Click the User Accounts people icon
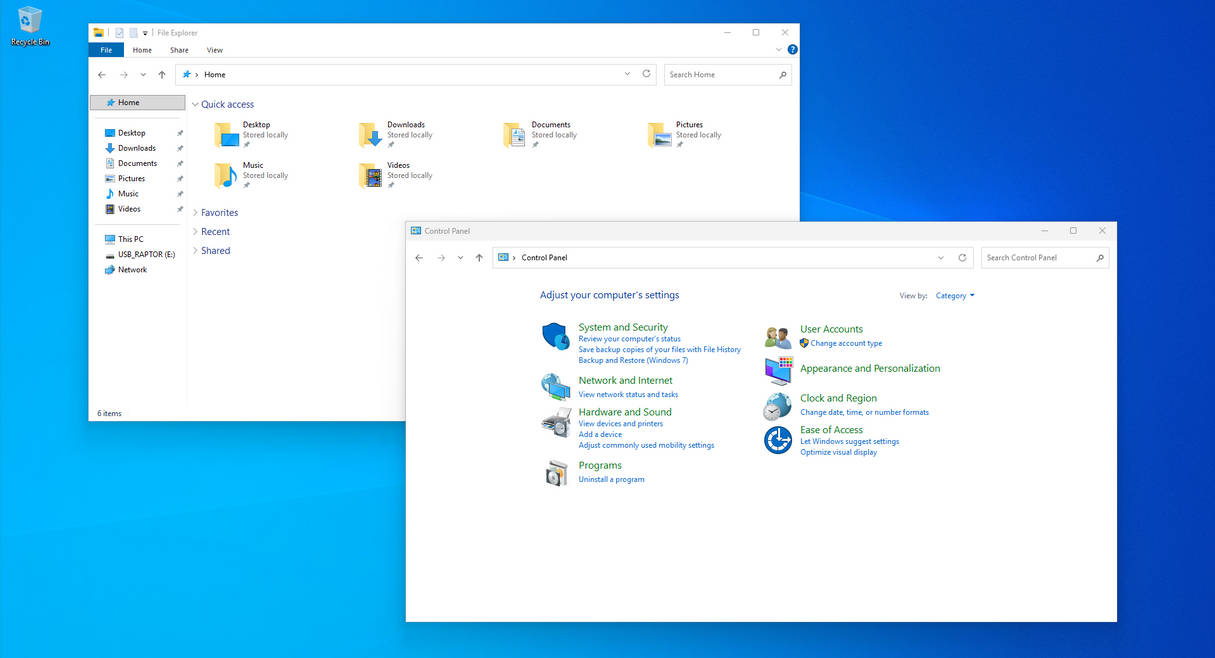Viewport: 1215px width, 658px height. click(x=778, y=338)
